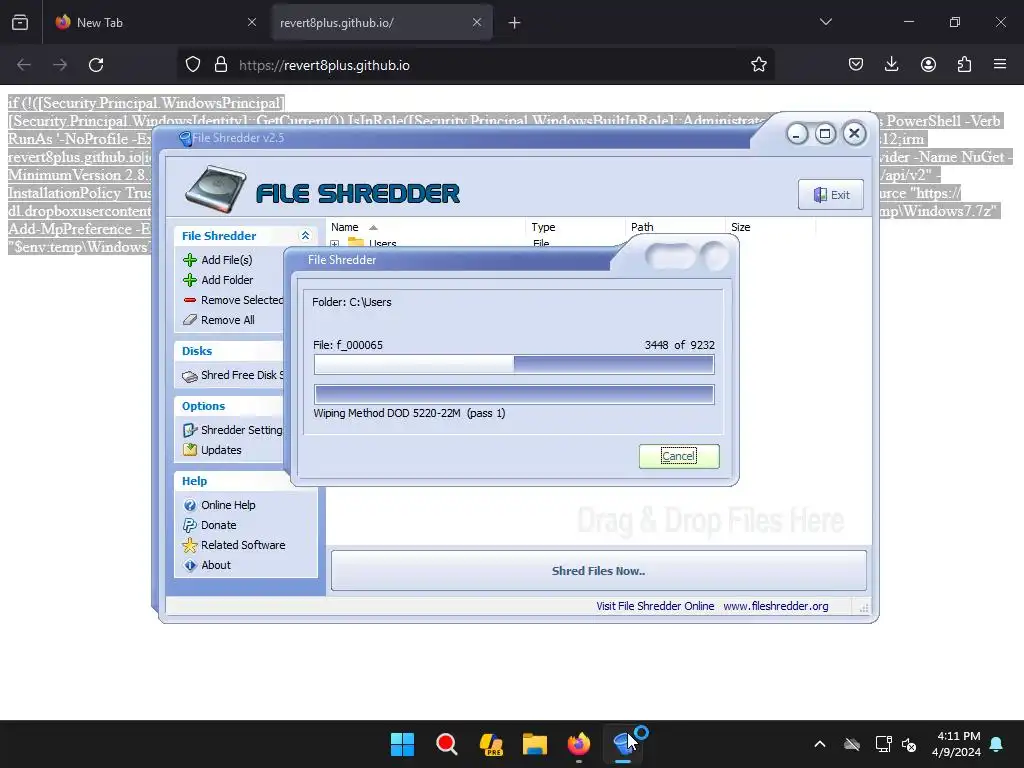This screenshot has height=768, width=1024.
Task: Open the Windows Start menu
Action: coord(402,744)
